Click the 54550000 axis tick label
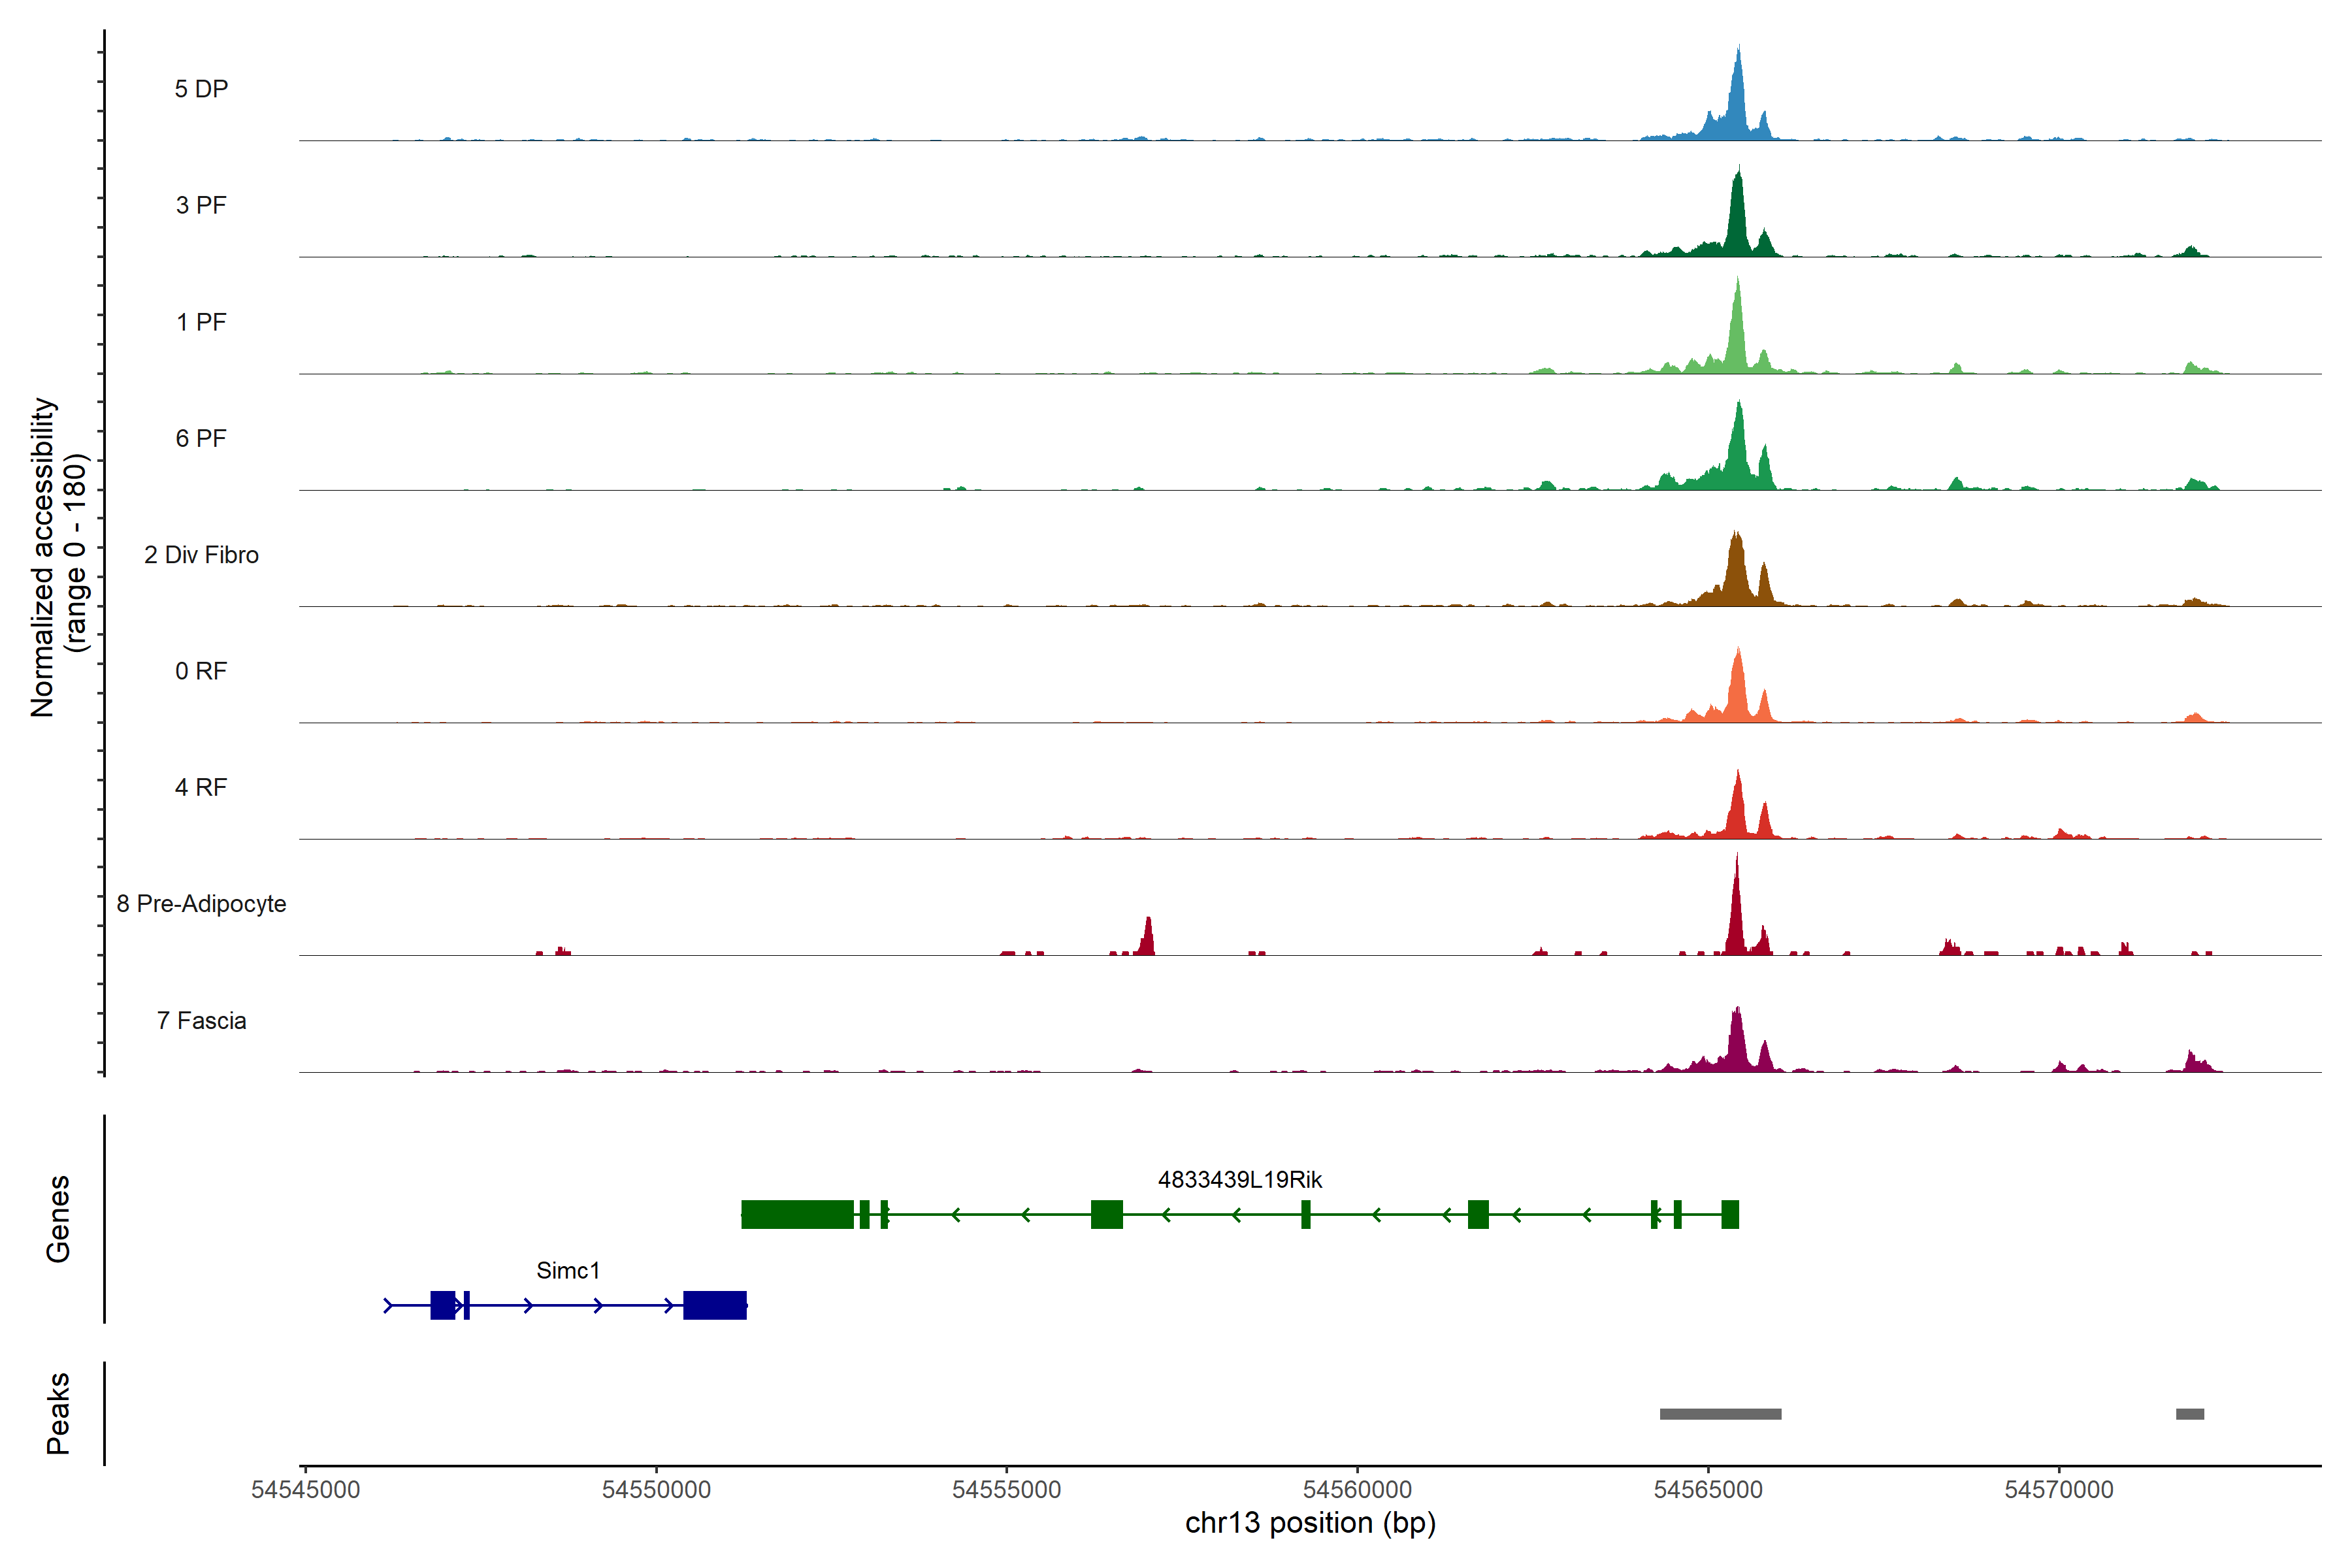Screen dimensions: 2352x1568 (x=656, y=1490)
